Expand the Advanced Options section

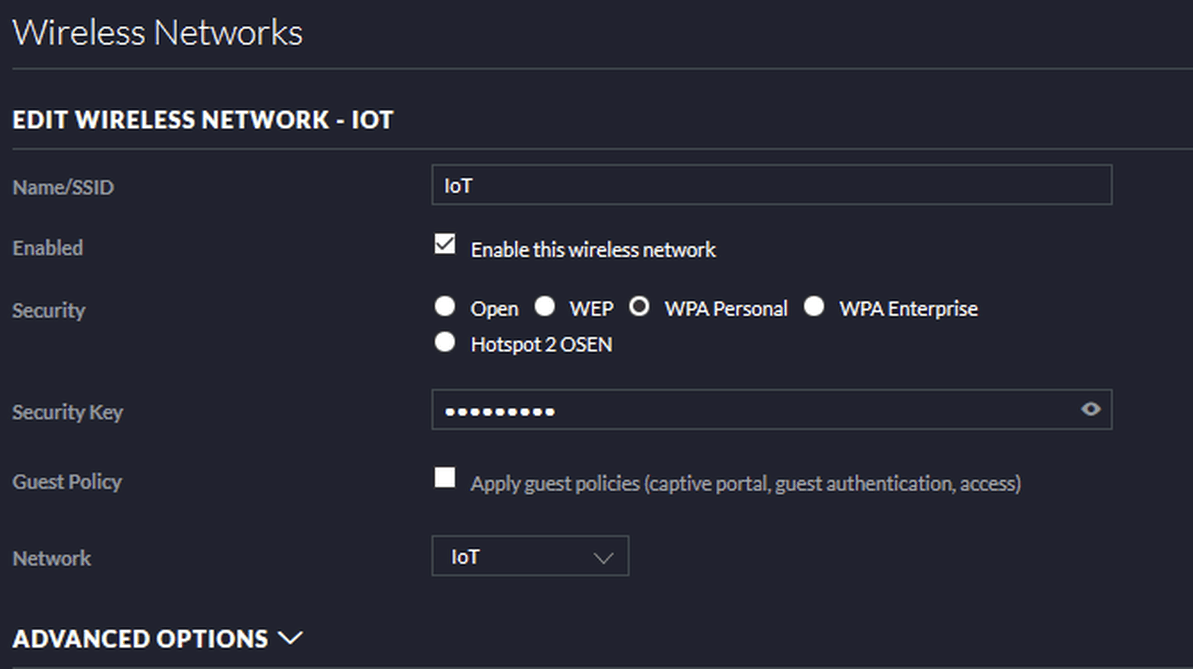[x=157, y=638]
